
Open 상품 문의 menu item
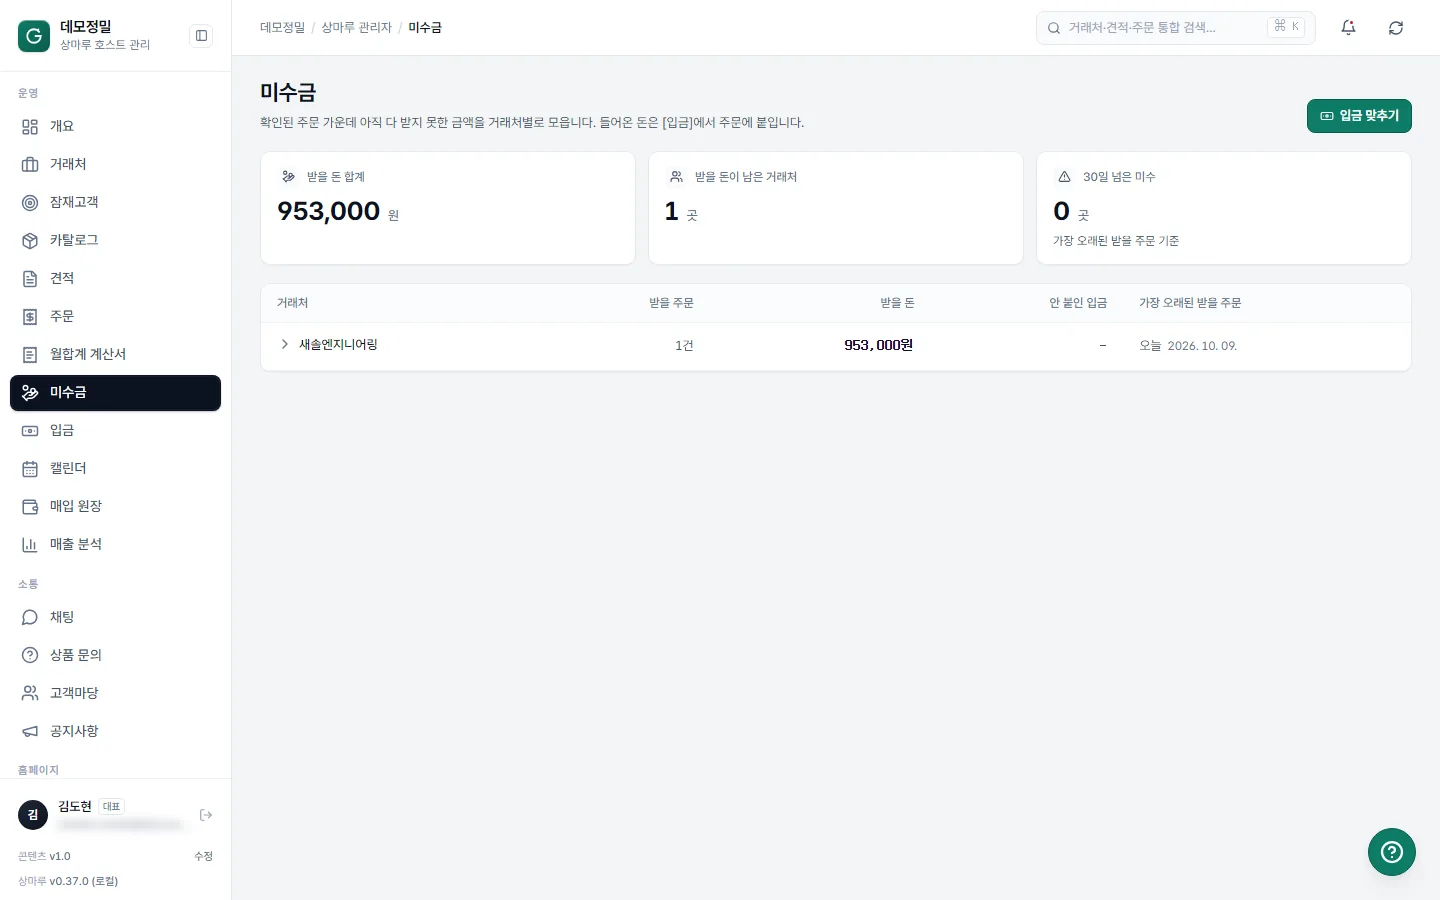[x=115, y=656]
